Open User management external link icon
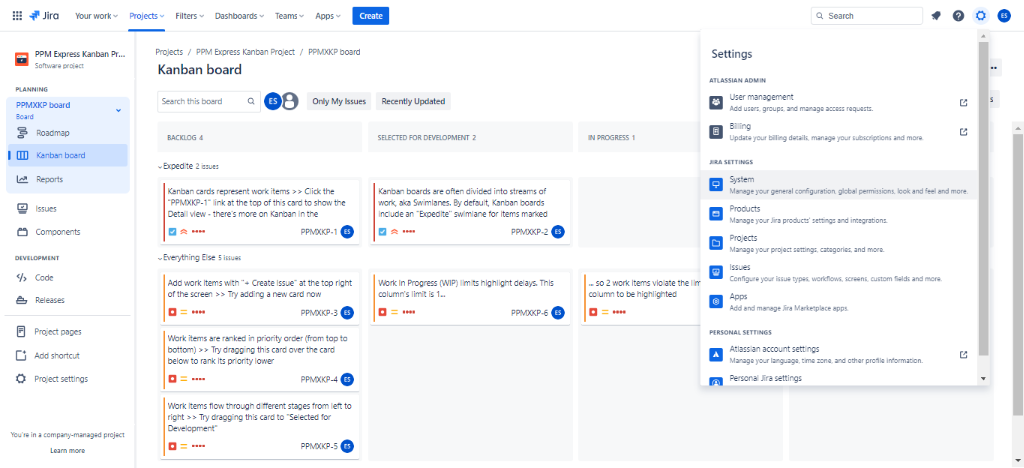1024x468 pixels. point(963,102)
